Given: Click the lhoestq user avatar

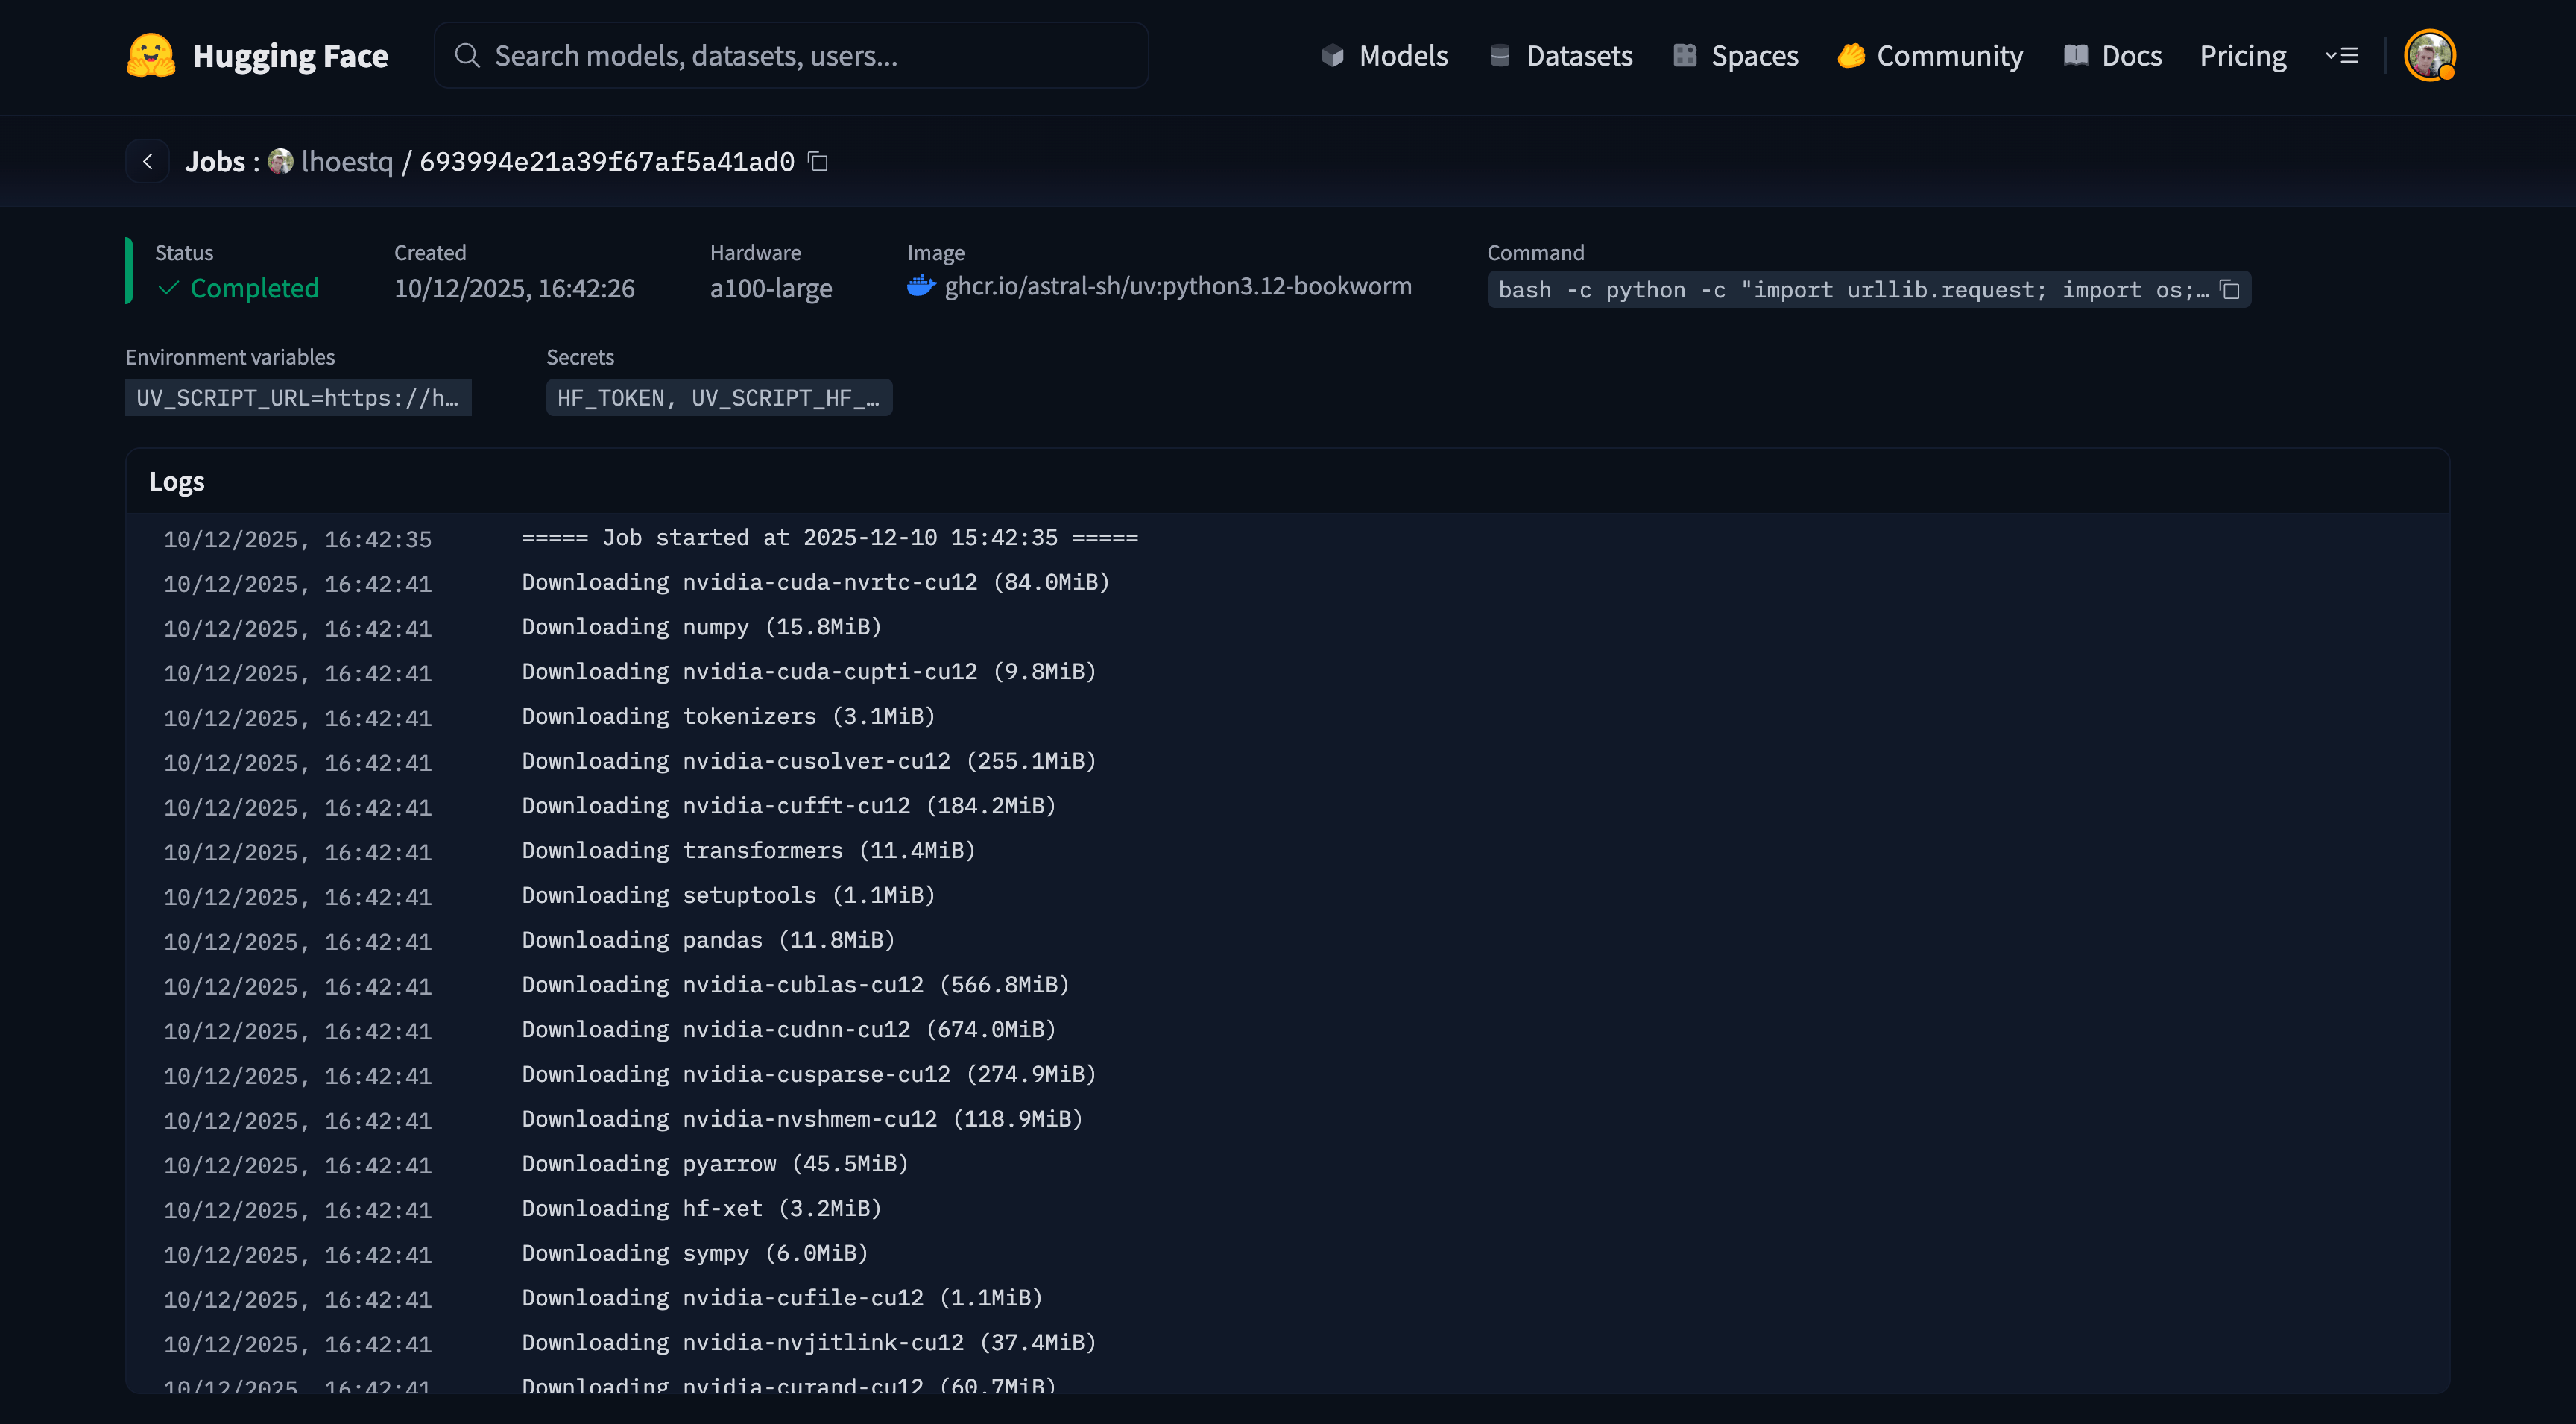Looking at the screenshot, I should [x=281, y=161].
